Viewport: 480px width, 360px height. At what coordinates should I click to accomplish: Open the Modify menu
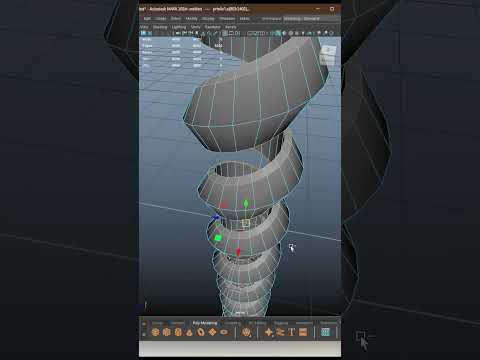pyautogui.click(x=192, y=19)
